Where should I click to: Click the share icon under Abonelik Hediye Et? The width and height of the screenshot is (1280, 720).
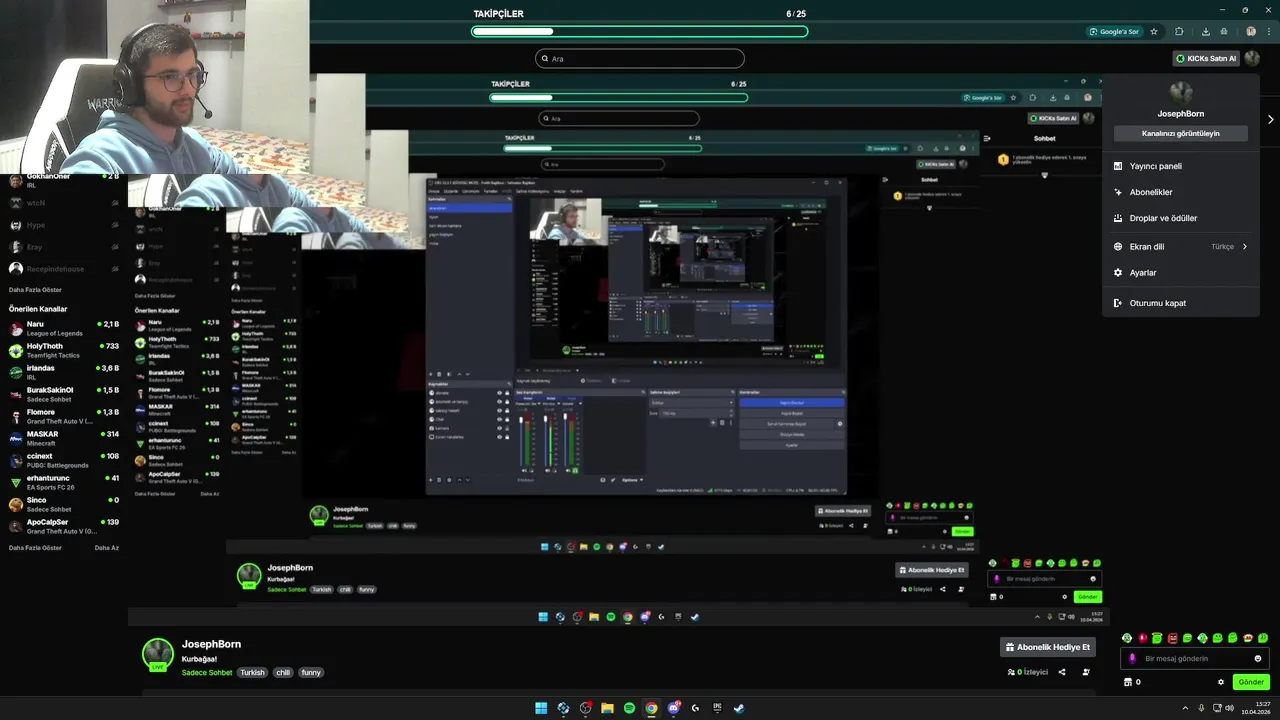coord(1062,672)
